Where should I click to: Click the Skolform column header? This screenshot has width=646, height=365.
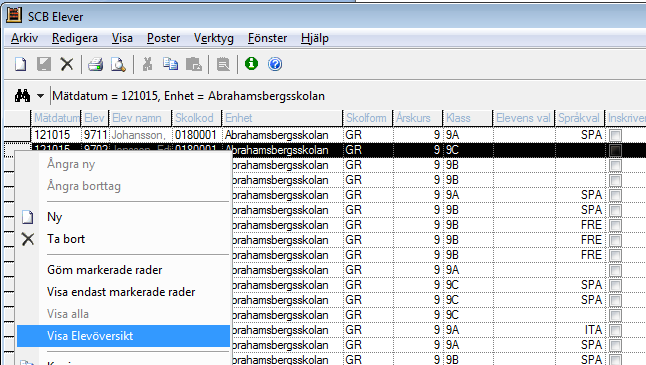click(368, 118)
